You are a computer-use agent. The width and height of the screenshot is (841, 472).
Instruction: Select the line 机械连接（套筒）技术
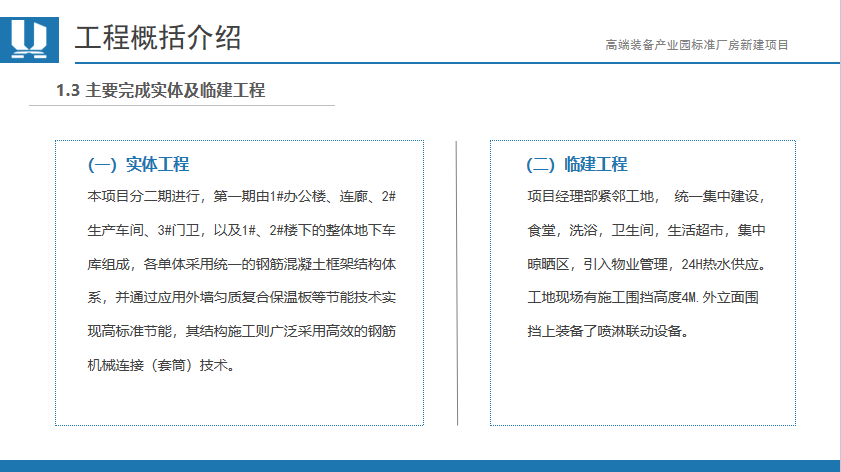pos(163,365)
